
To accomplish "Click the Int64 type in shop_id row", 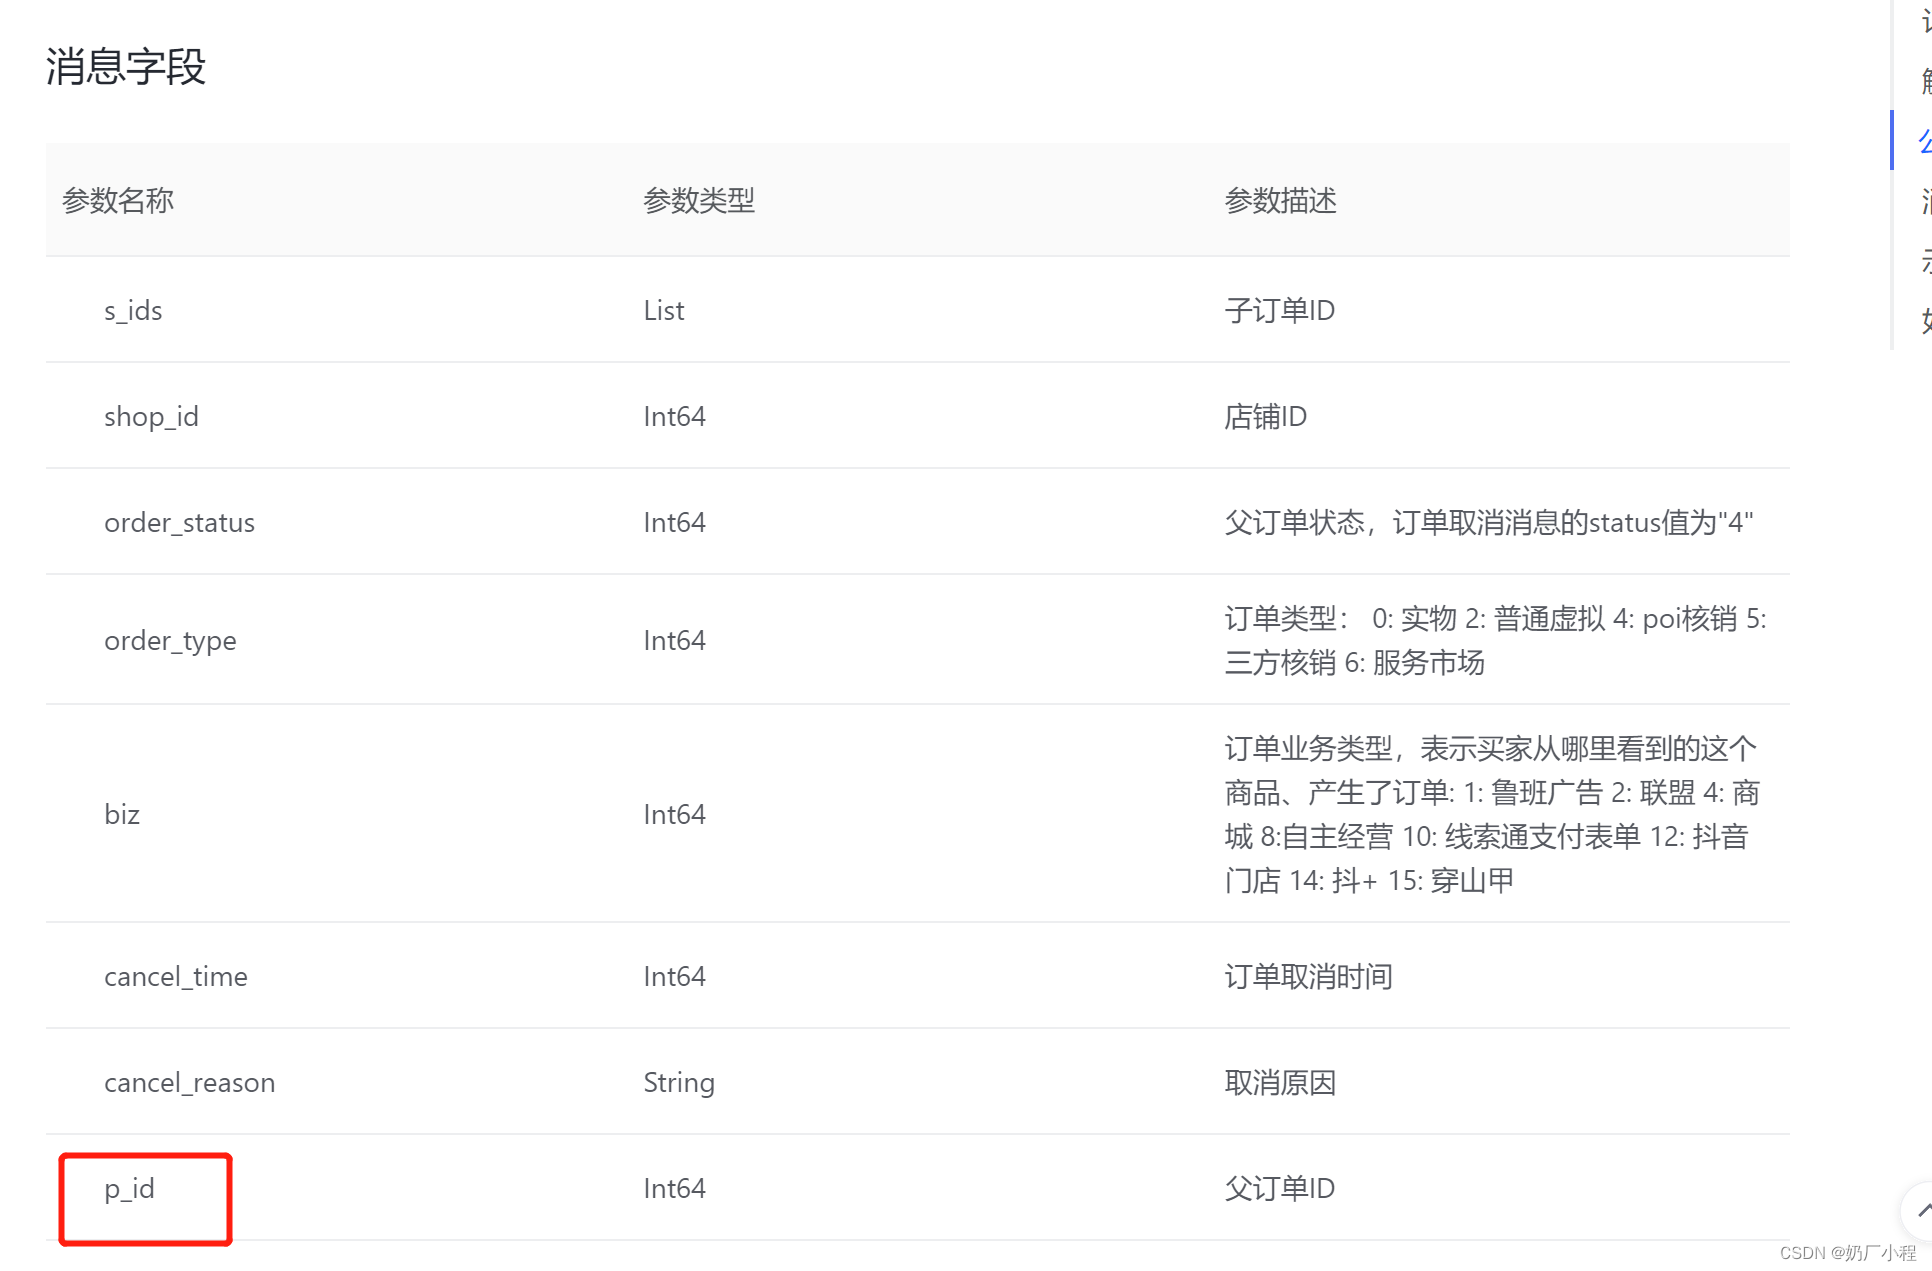I will 674,417.
